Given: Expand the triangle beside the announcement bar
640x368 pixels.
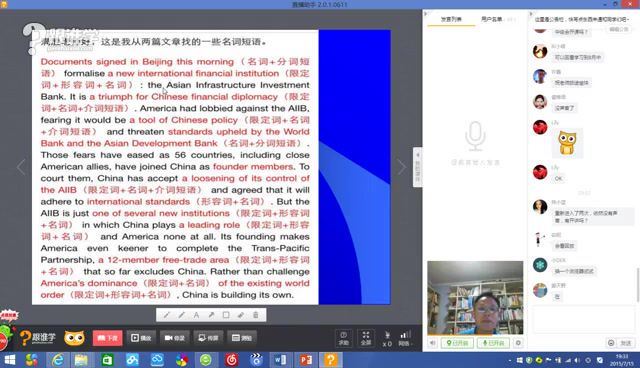Looking at the screenshot, I should tap(531, 13).
